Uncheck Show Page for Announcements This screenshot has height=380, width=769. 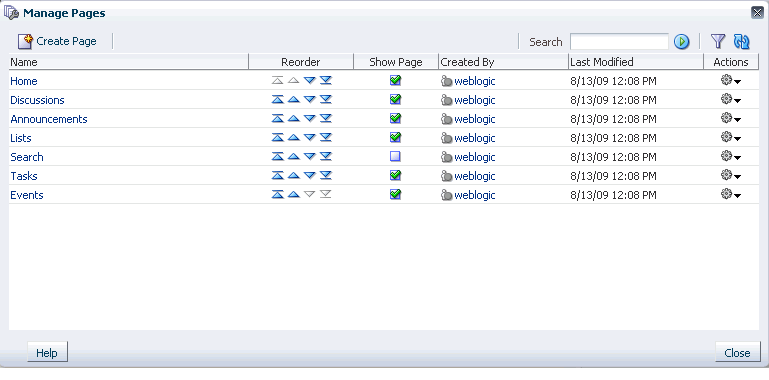click(x=395, y=119)
